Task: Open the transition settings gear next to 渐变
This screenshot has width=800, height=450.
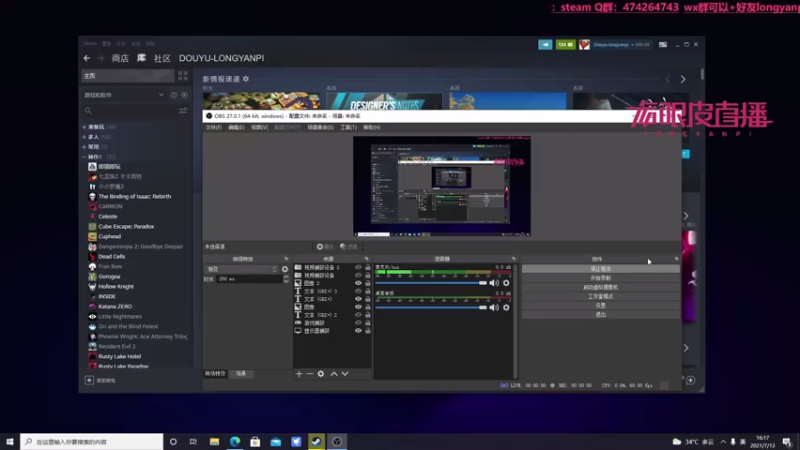Action: tap(285, 269)
